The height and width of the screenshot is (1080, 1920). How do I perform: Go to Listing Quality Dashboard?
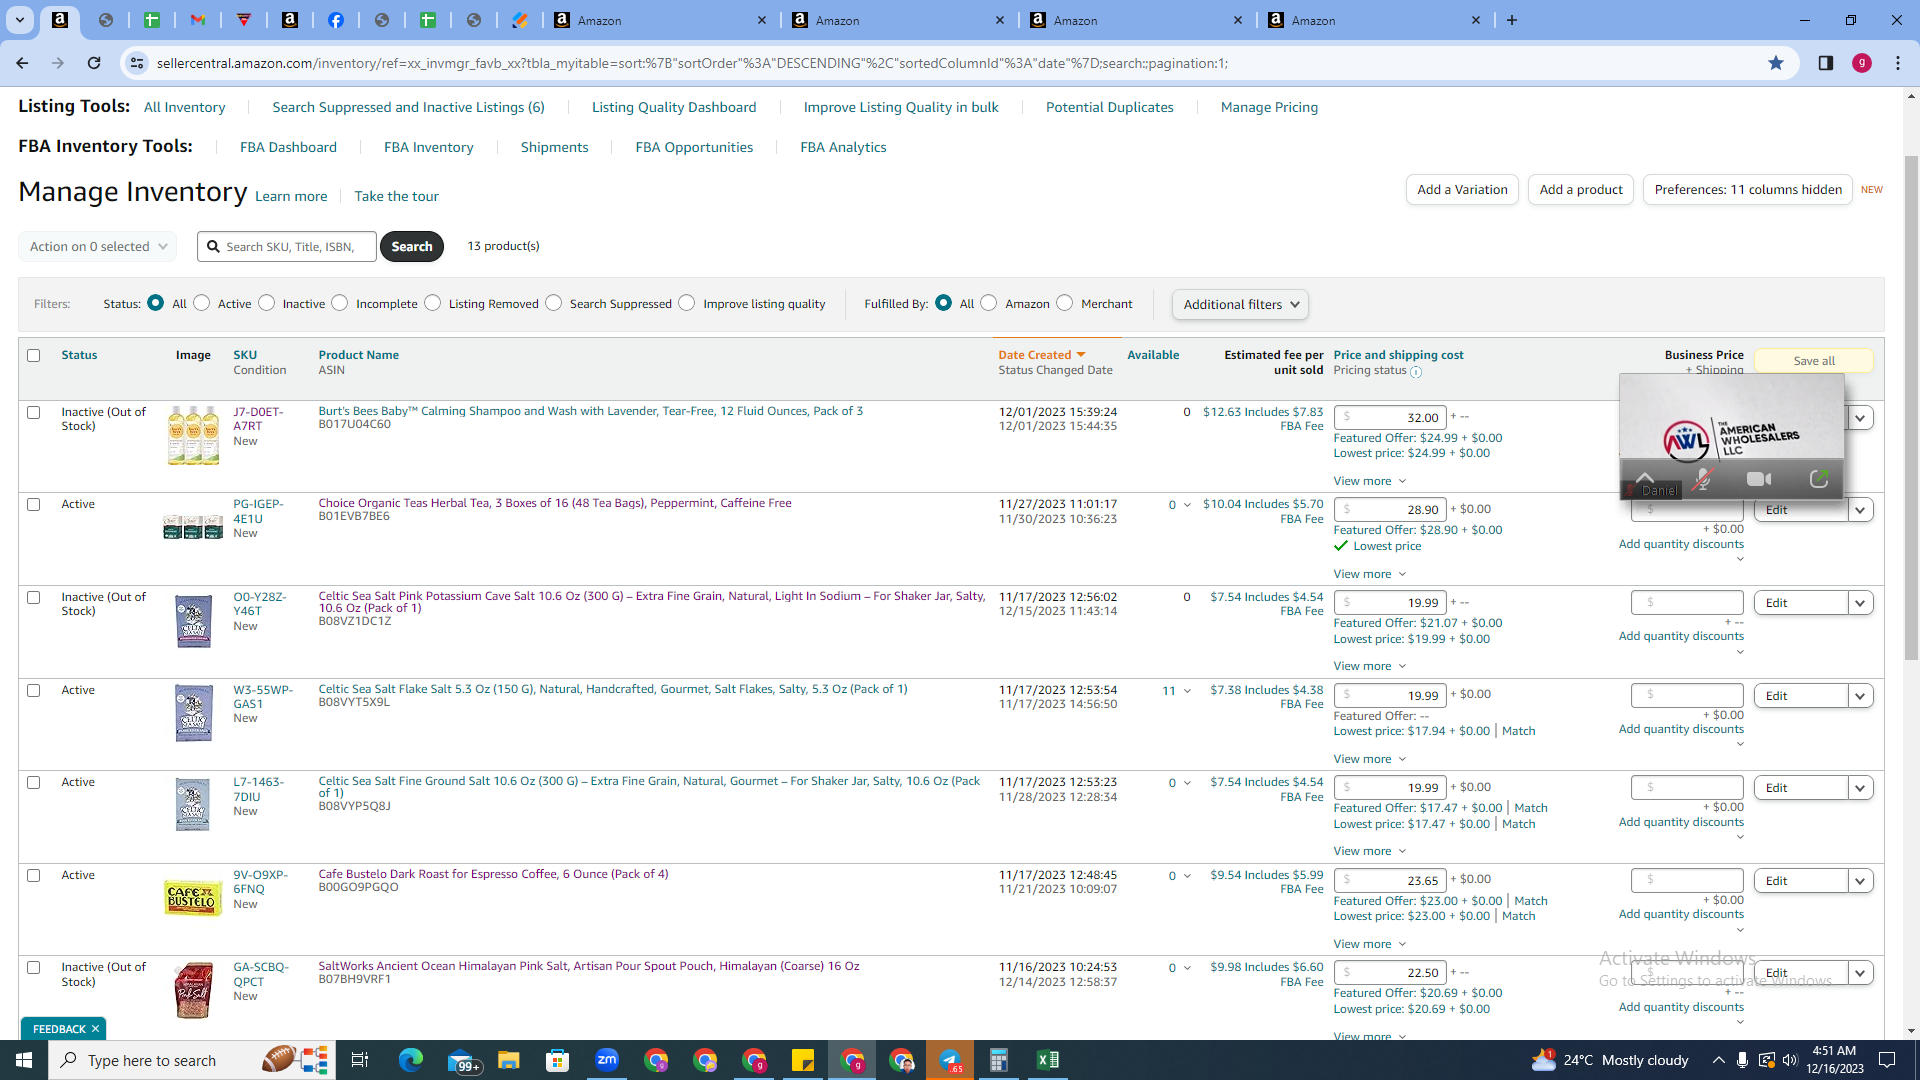674,107
